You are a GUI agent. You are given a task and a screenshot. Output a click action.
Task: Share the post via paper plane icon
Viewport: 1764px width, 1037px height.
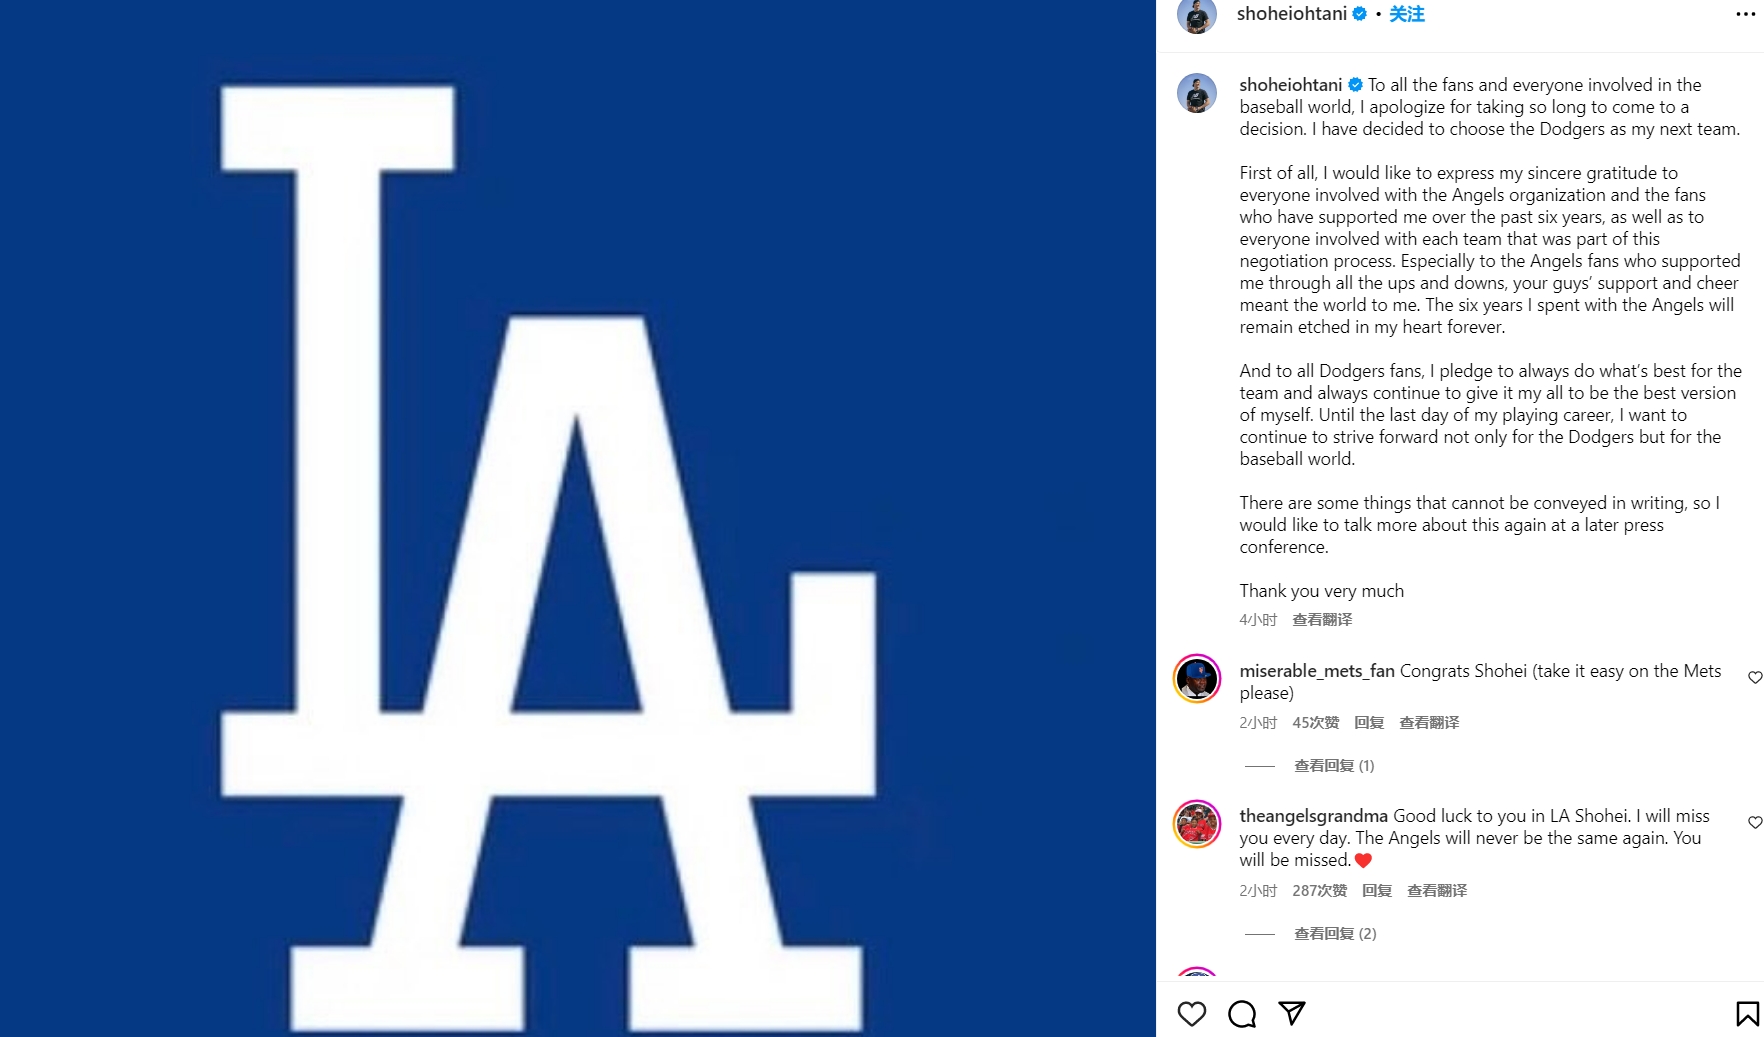1292,1013
